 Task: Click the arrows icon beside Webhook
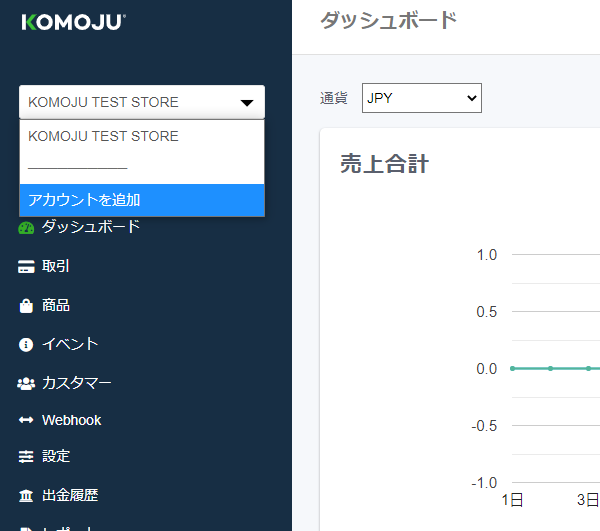26,420
